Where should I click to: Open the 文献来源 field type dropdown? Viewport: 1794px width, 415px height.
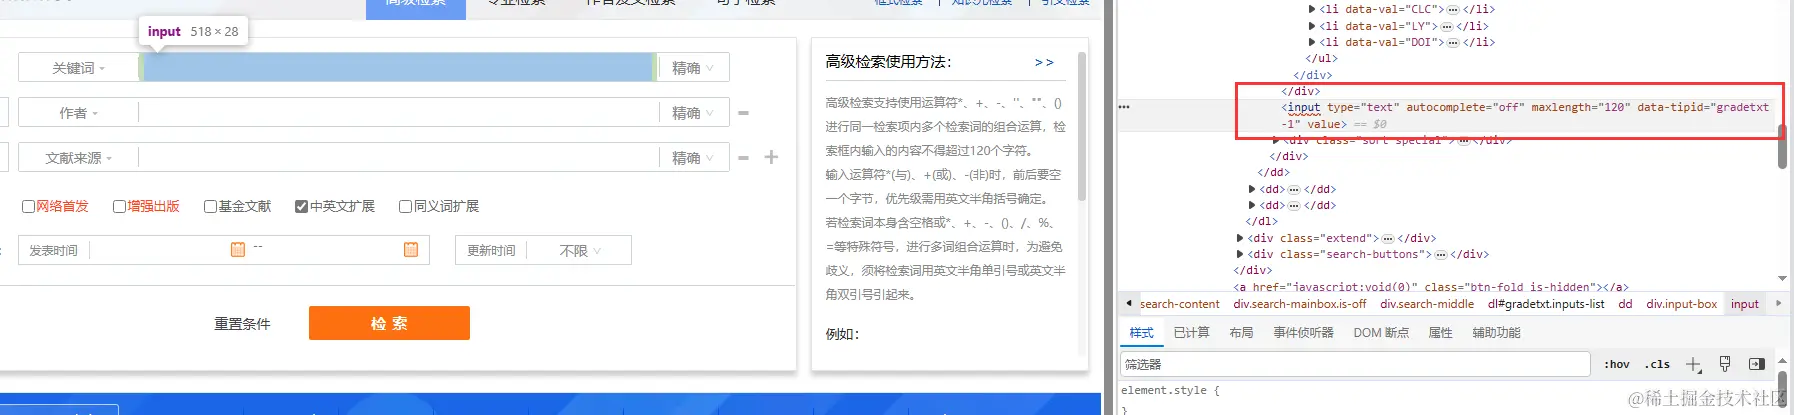[x=78, y=158]
